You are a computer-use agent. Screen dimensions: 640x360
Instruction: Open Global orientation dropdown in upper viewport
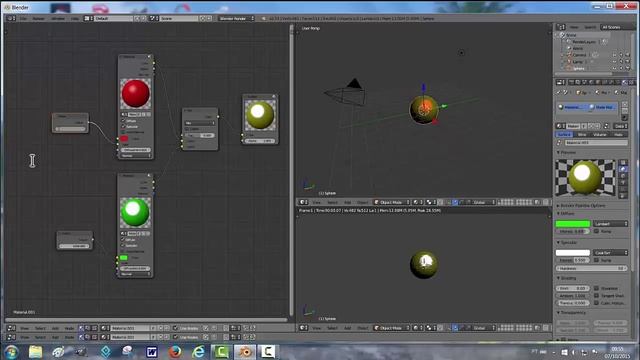pos(484,202)
